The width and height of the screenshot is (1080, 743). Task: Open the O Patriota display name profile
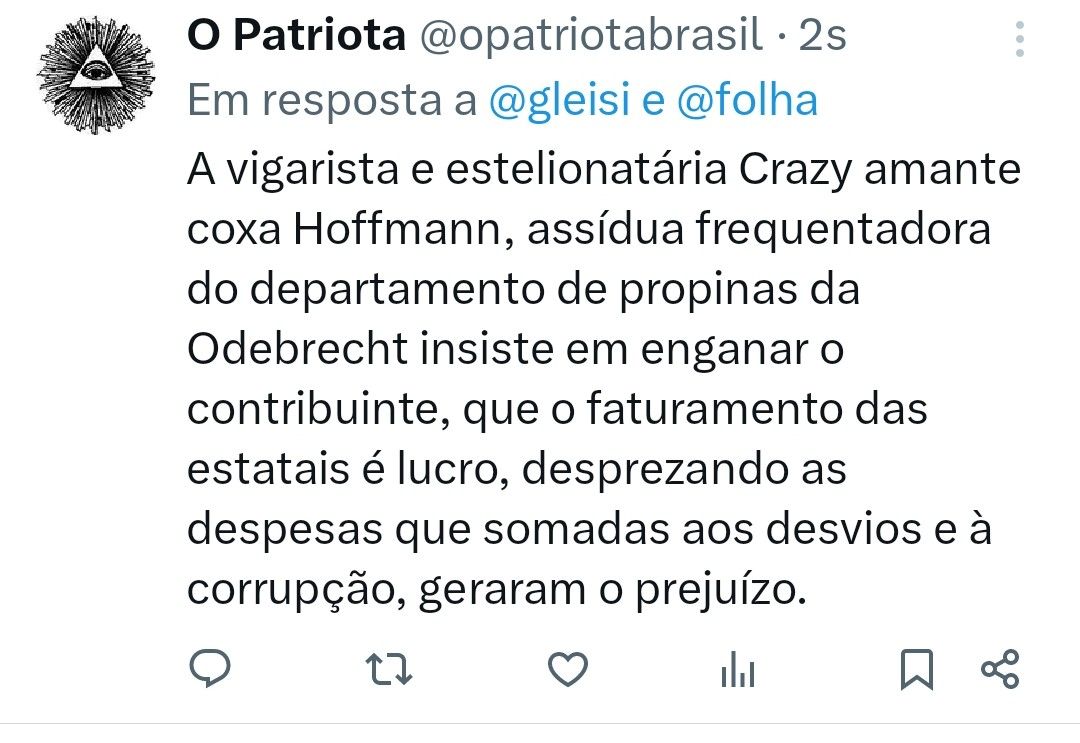[x=297, y=35]
